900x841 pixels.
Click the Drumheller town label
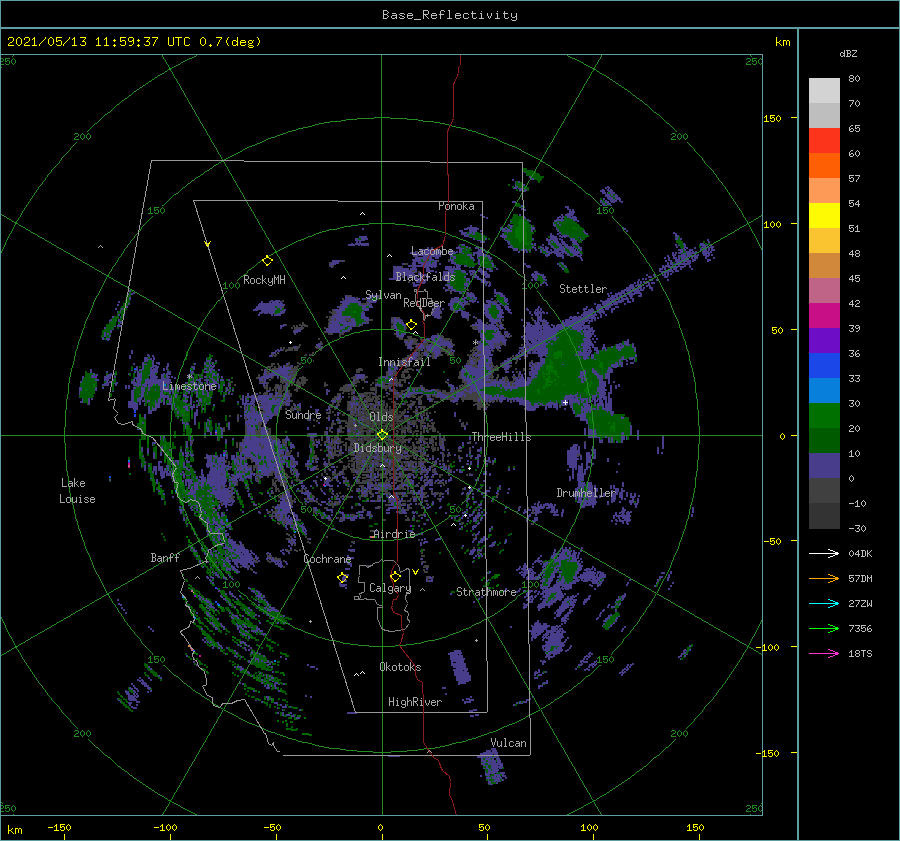tap(586, 493)
